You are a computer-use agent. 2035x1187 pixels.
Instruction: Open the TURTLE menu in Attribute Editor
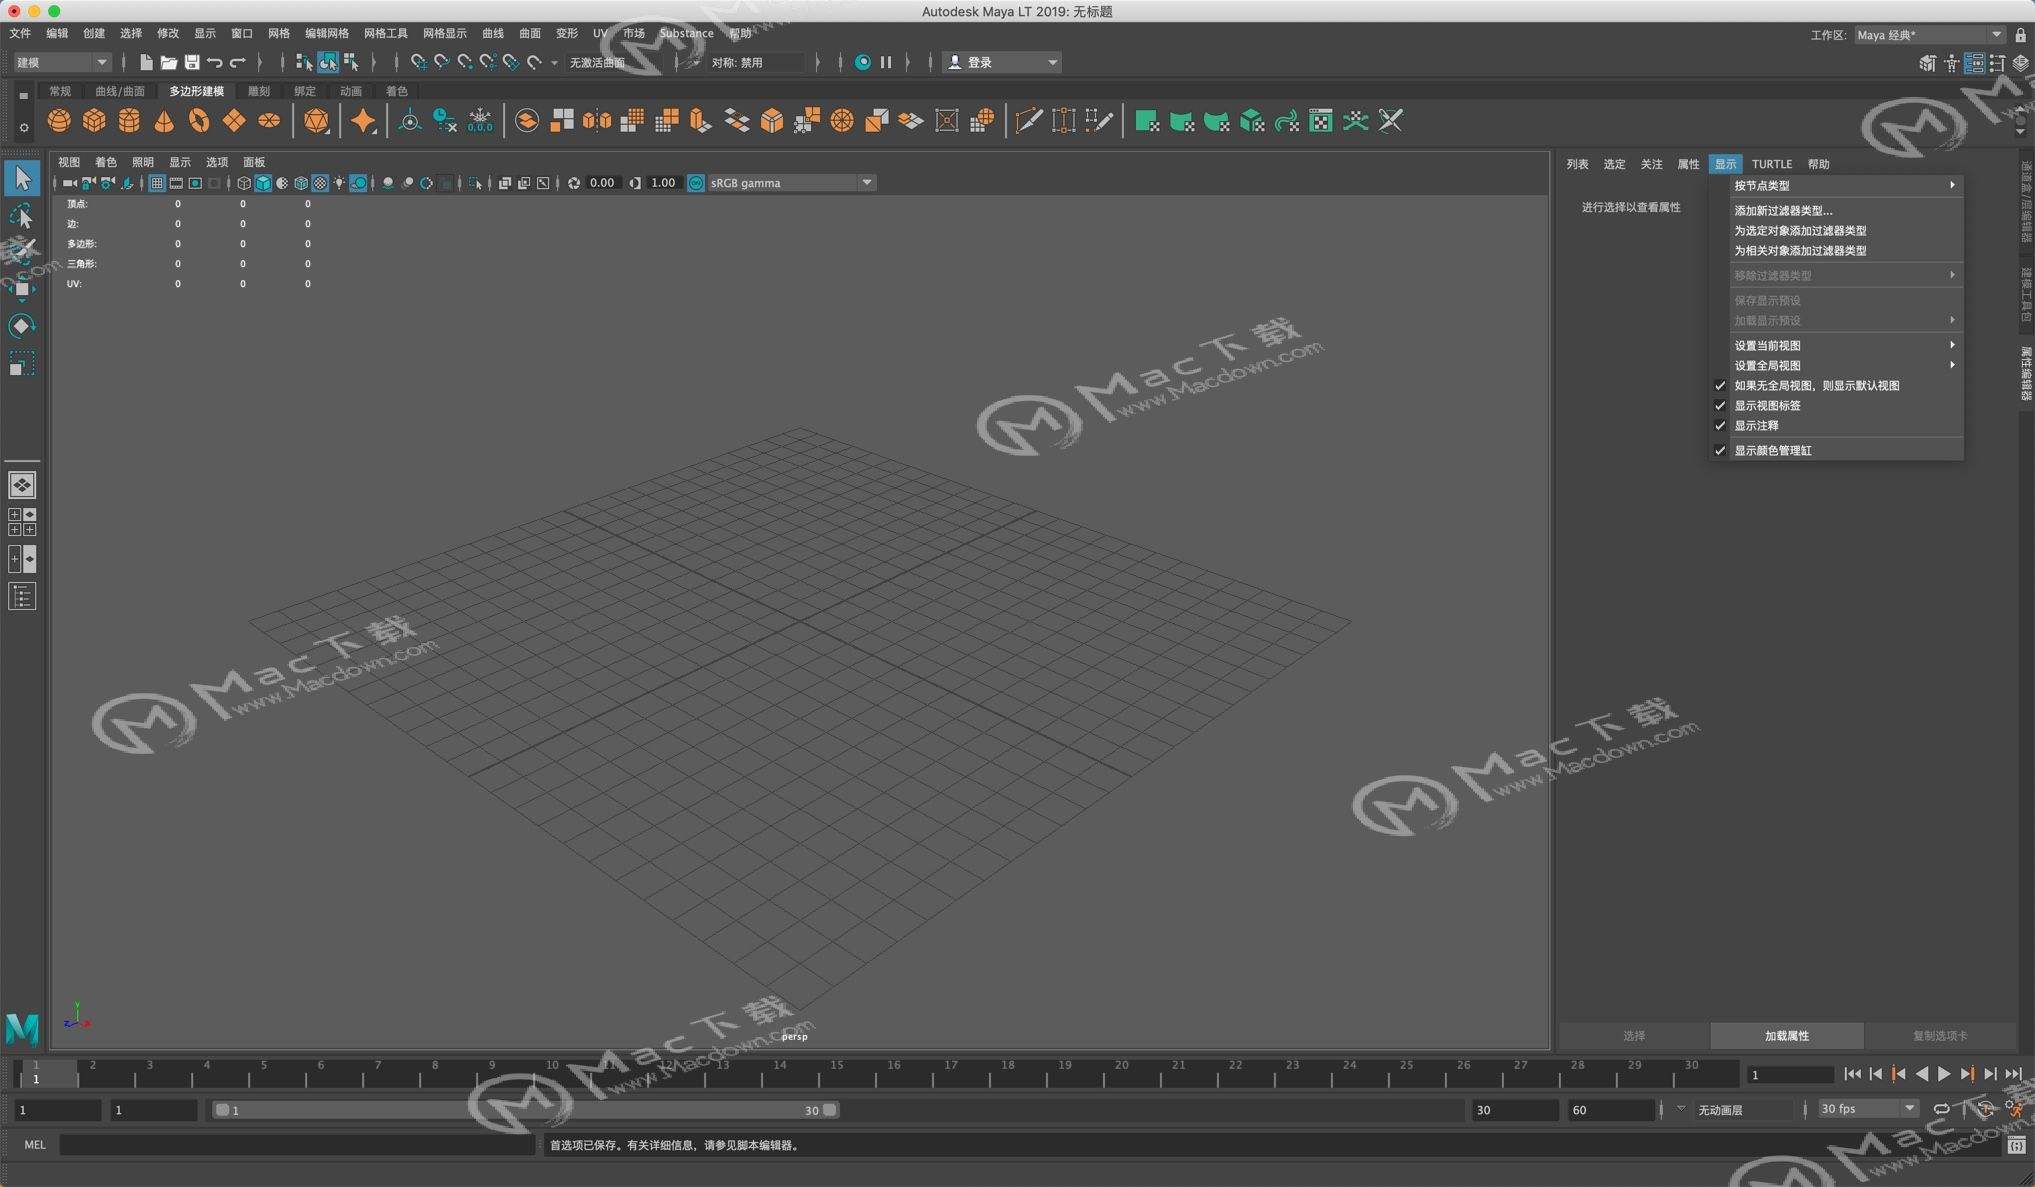[x=1772, y=164]
